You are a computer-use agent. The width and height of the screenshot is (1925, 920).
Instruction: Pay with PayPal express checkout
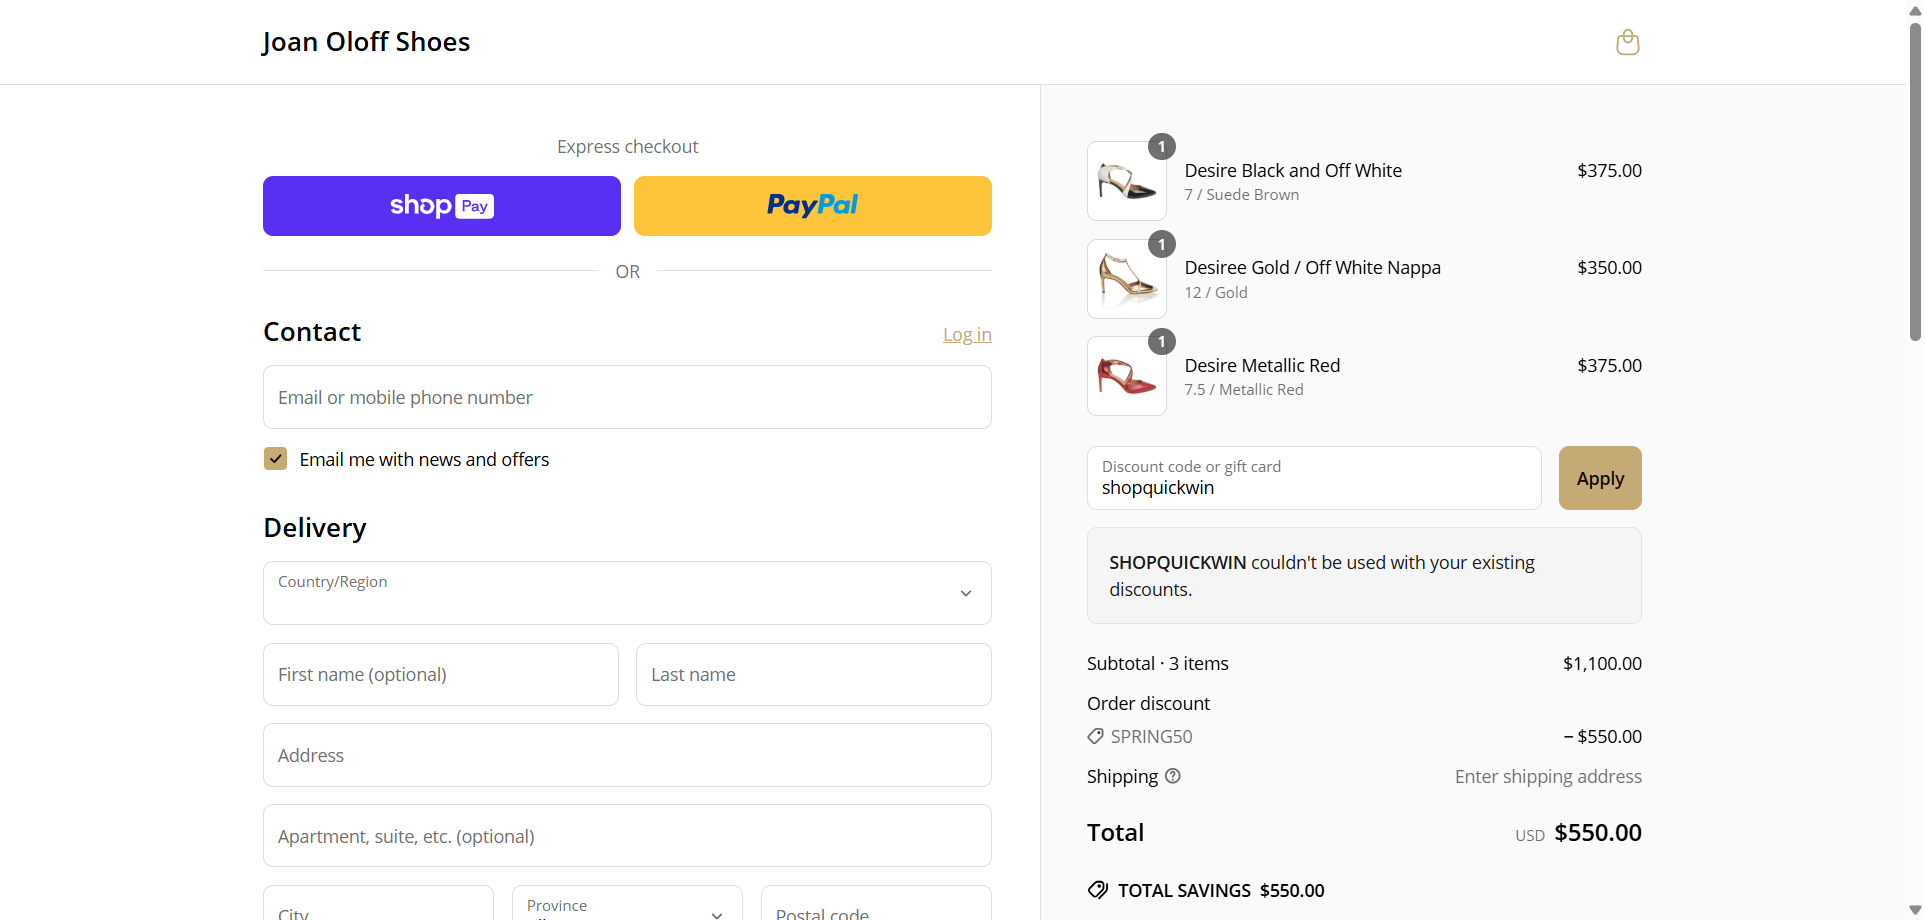tap(813, 206)
